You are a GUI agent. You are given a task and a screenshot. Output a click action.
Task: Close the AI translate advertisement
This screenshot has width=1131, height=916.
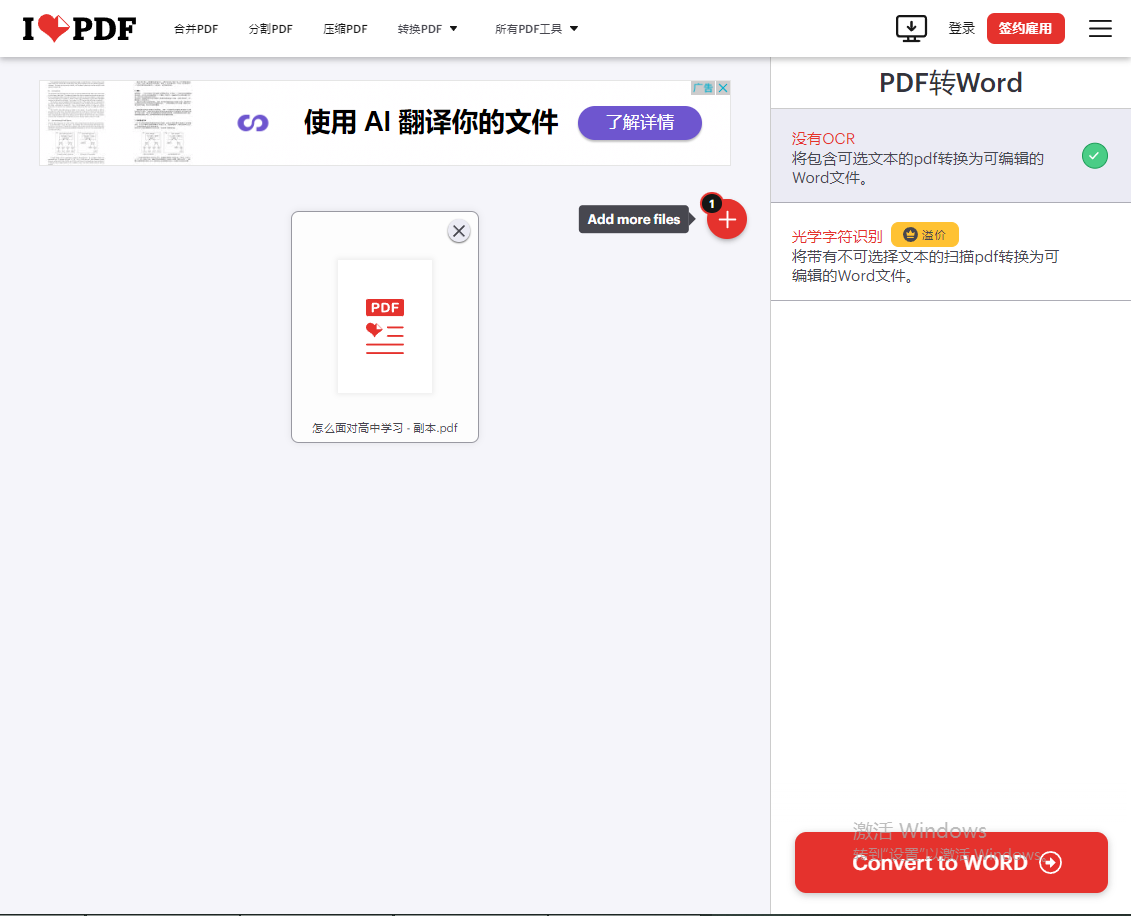coord(723,88)
